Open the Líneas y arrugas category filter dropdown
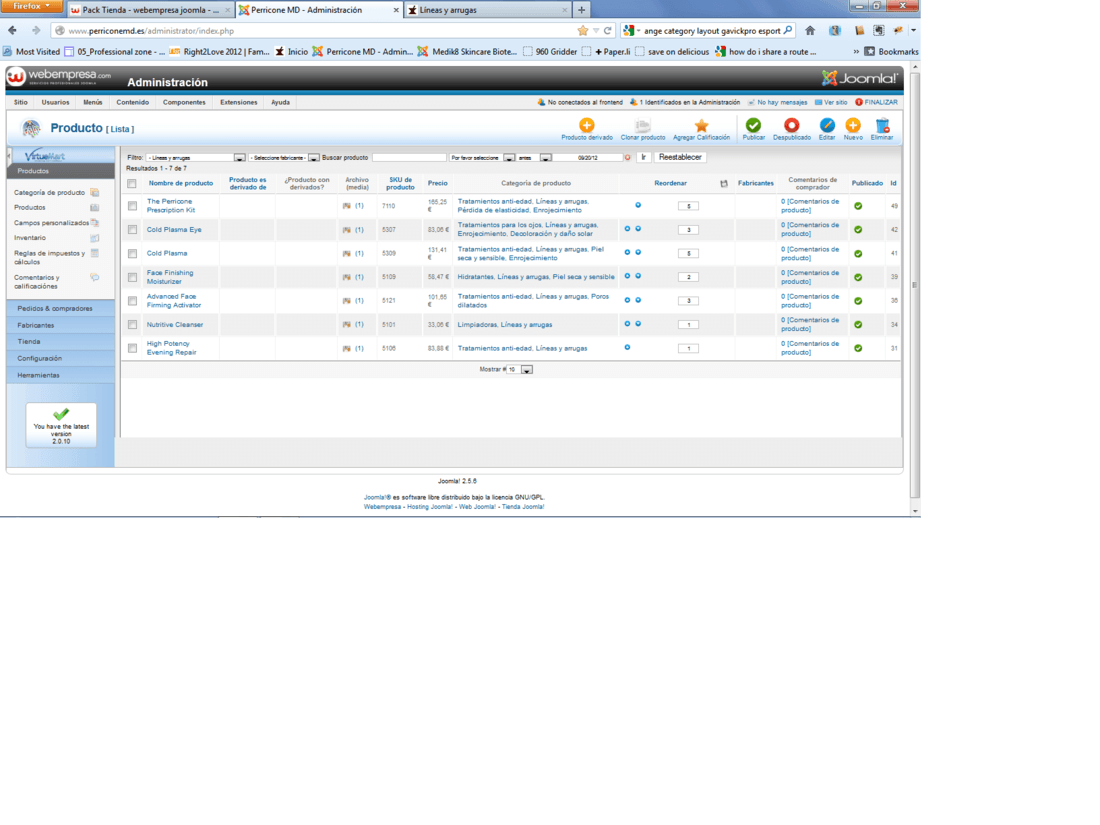This screenshot has height=825, width=1100. (196, 158)
